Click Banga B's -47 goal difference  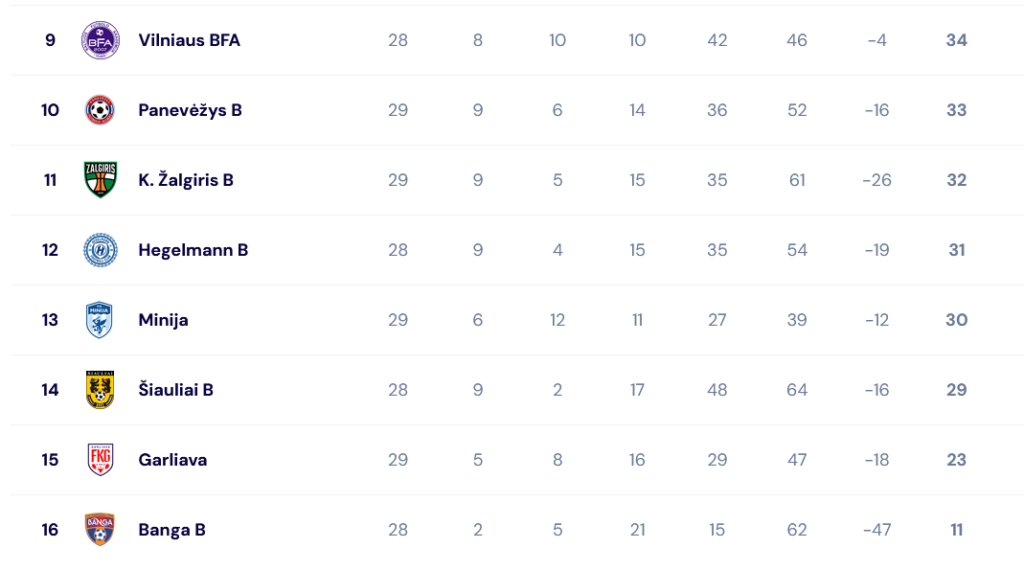tap(877, 529)
